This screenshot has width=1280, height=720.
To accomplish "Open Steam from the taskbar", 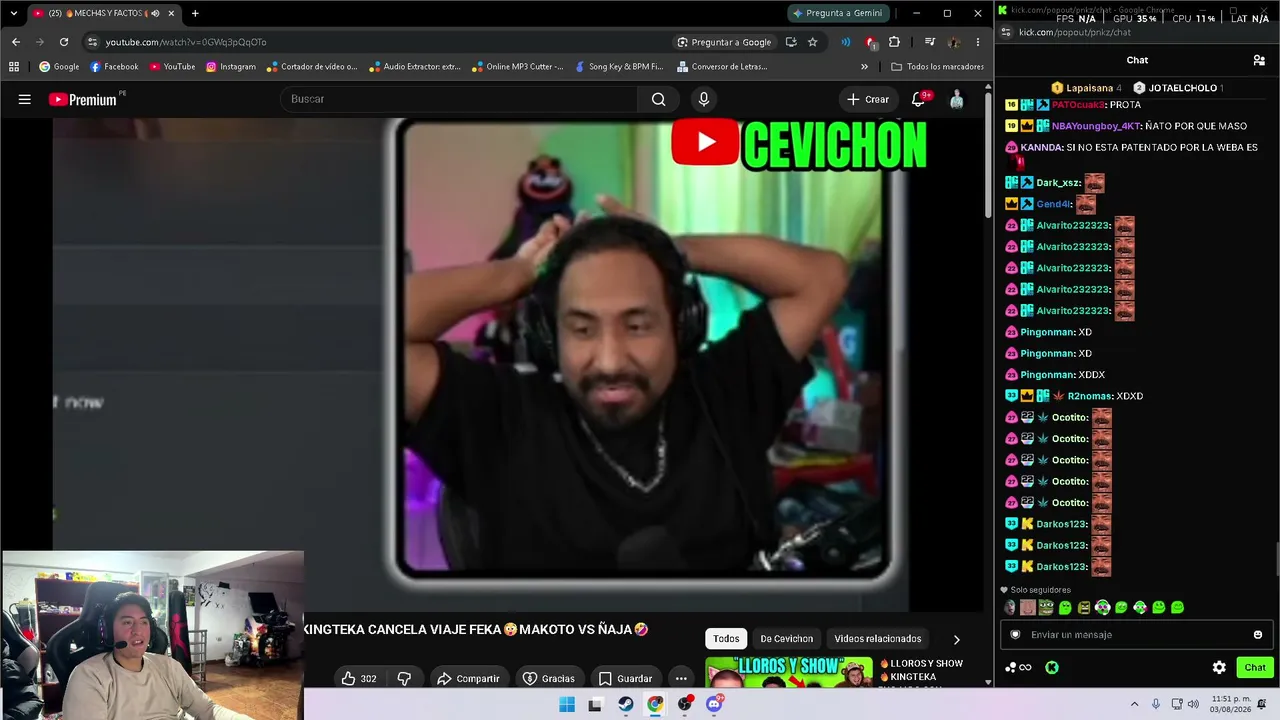I will 625,704.
